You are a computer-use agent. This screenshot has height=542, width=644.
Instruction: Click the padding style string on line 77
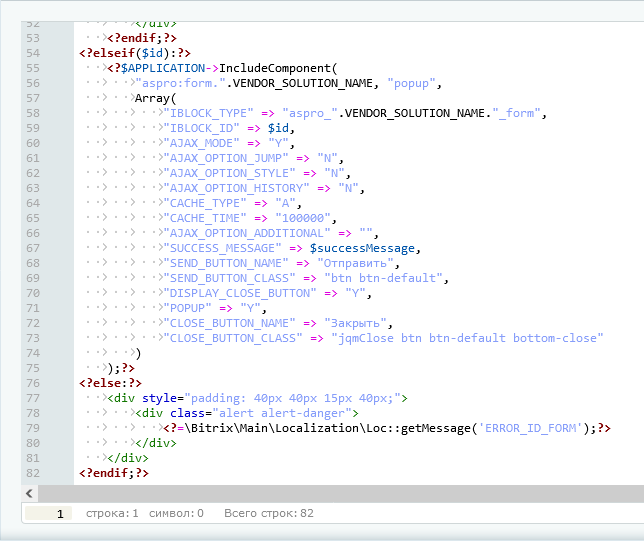pyautogui.click(x=292, y=398)
